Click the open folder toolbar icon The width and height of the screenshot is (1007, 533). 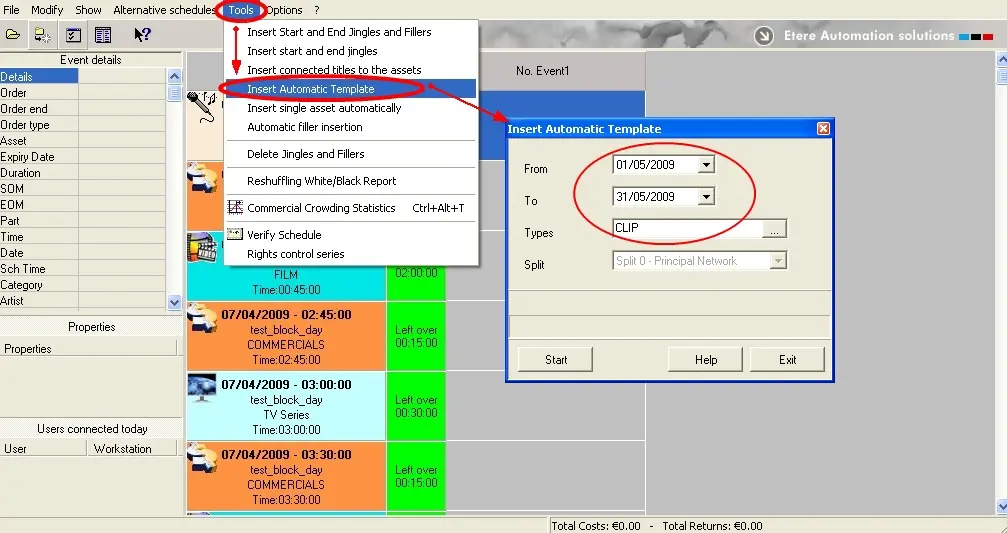(x=13, y=35)
